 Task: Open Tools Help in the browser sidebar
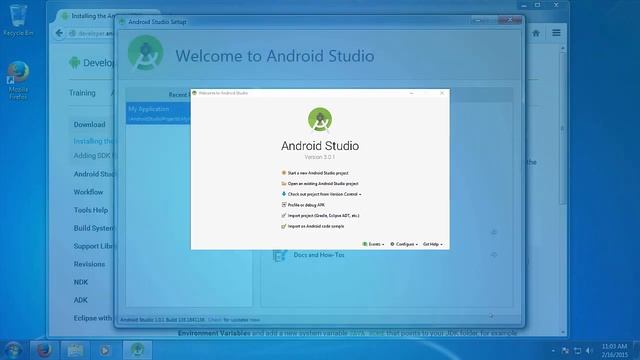pos(91,210)
